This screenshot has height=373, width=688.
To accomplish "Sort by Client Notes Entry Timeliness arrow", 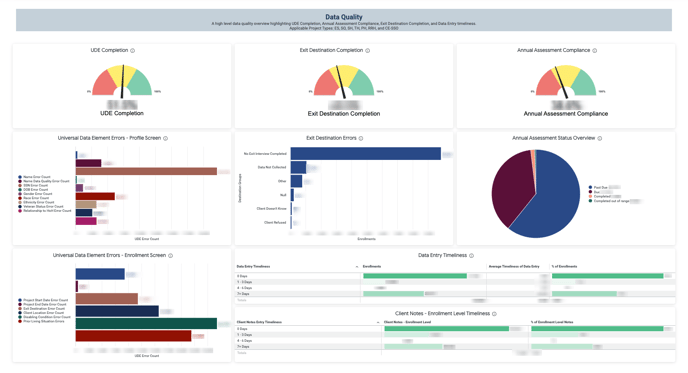I will coord(378,323).
